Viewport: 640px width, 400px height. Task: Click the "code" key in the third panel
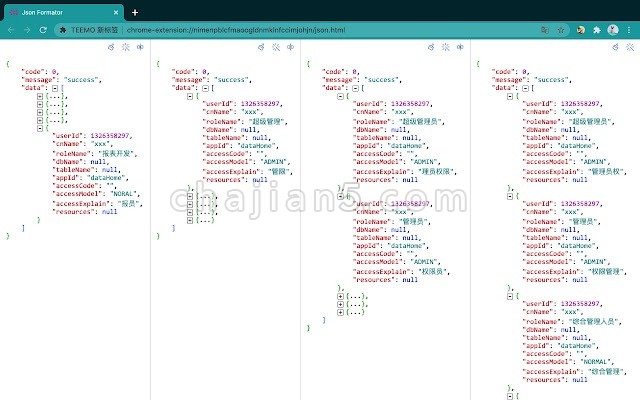[333, 72]
